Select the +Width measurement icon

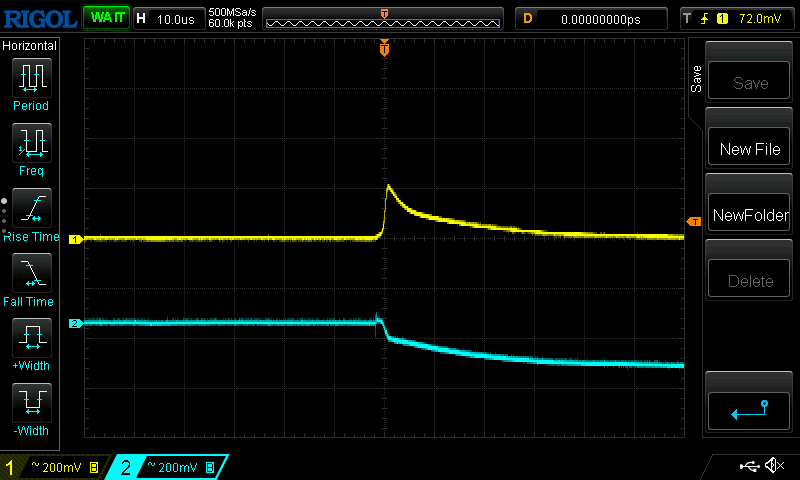point(31,337)
